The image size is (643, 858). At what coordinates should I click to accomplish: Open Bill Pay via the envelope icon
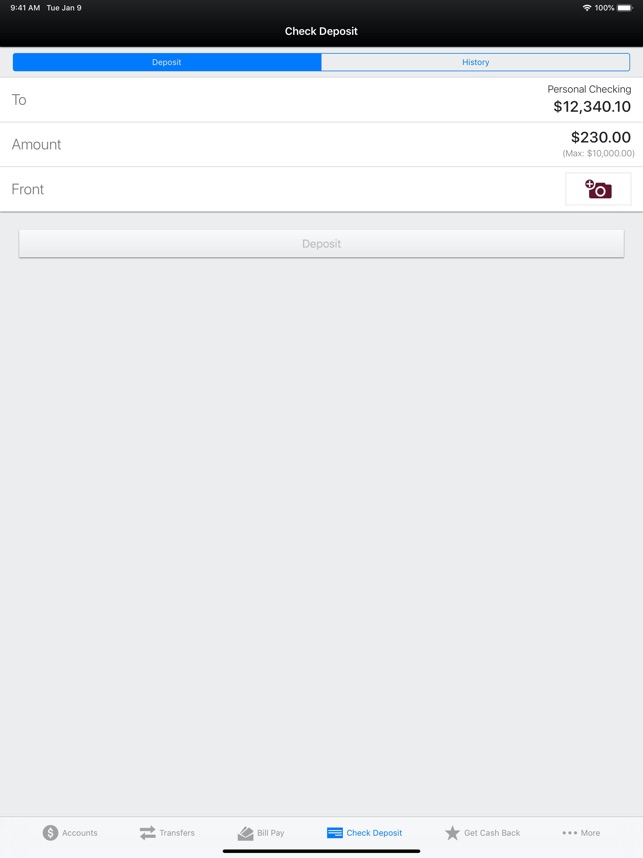pos(244,832)
